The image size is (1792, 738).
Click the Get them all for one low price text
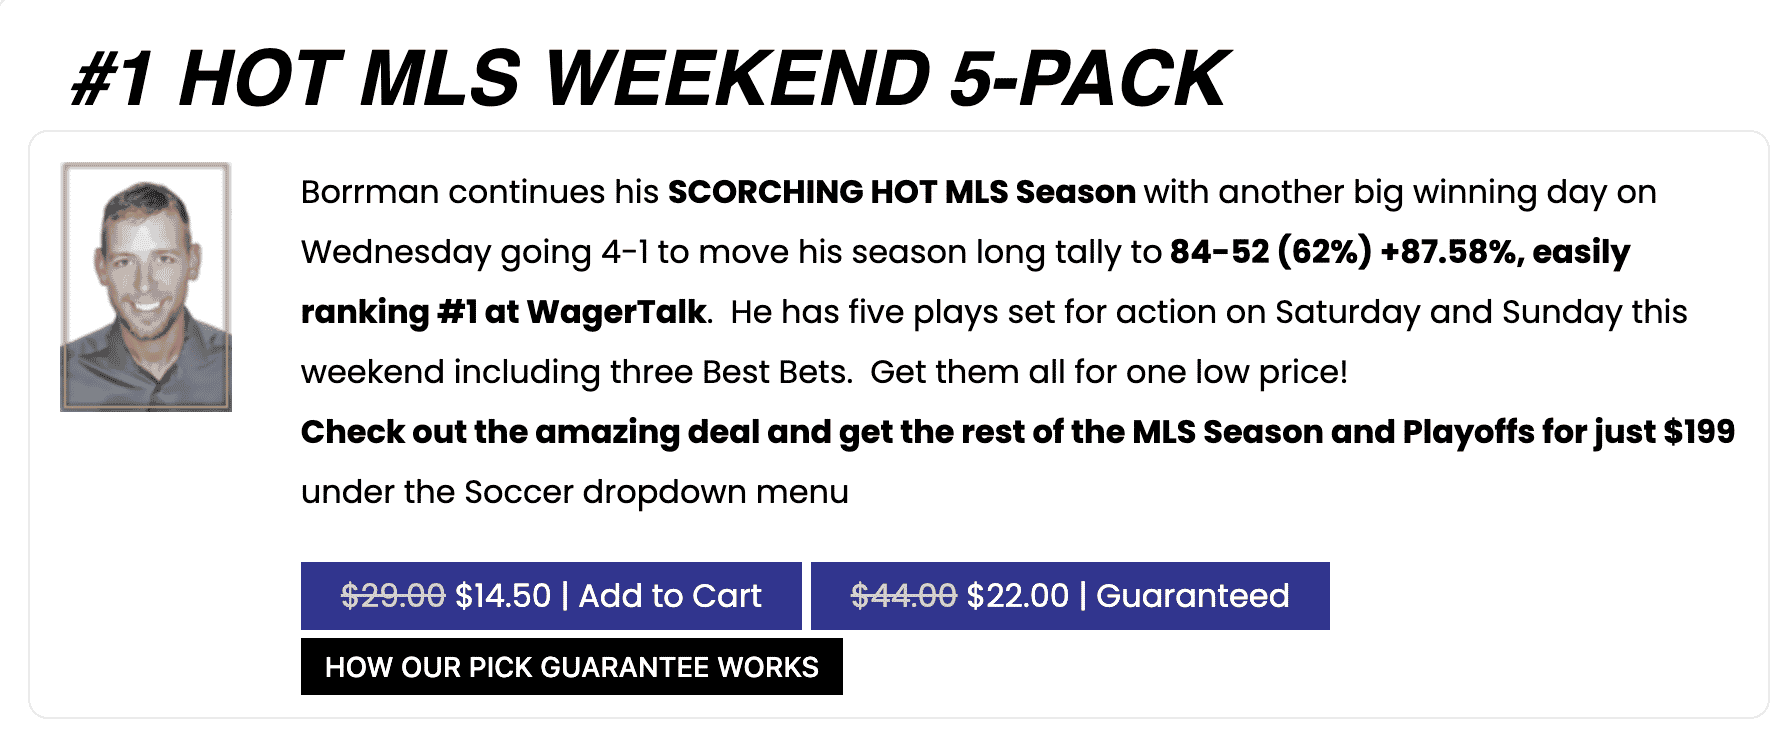pos(1108,372)
